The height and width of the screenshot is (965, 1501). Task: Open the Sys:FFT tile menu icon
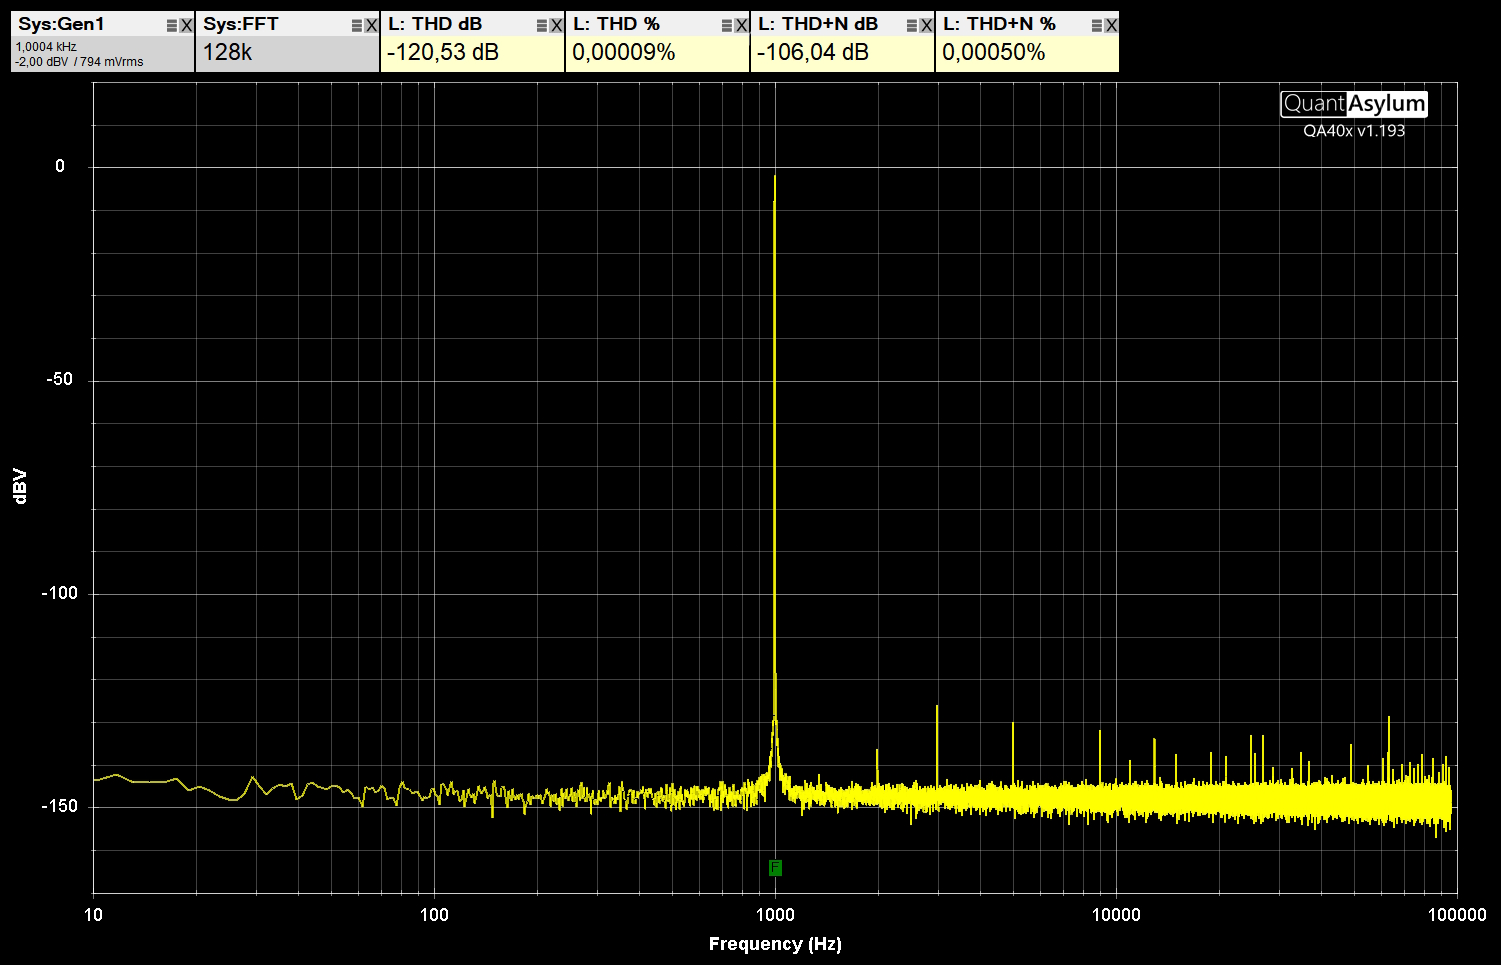[357, 25]
